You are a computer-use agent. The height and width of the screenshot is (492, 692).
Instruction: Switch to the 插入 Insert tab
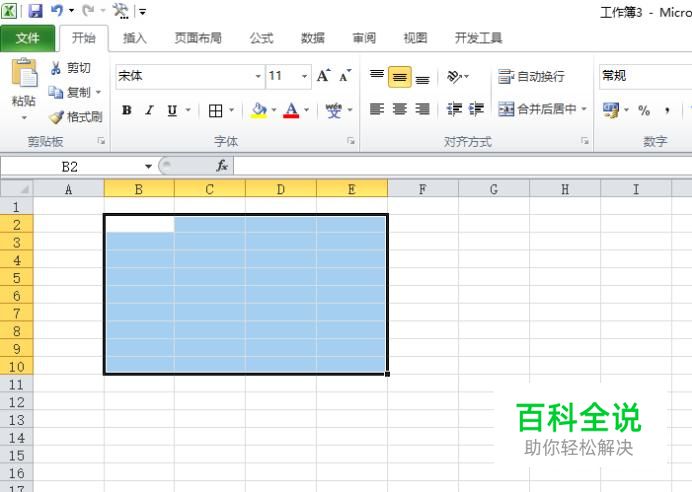point(135,38)
